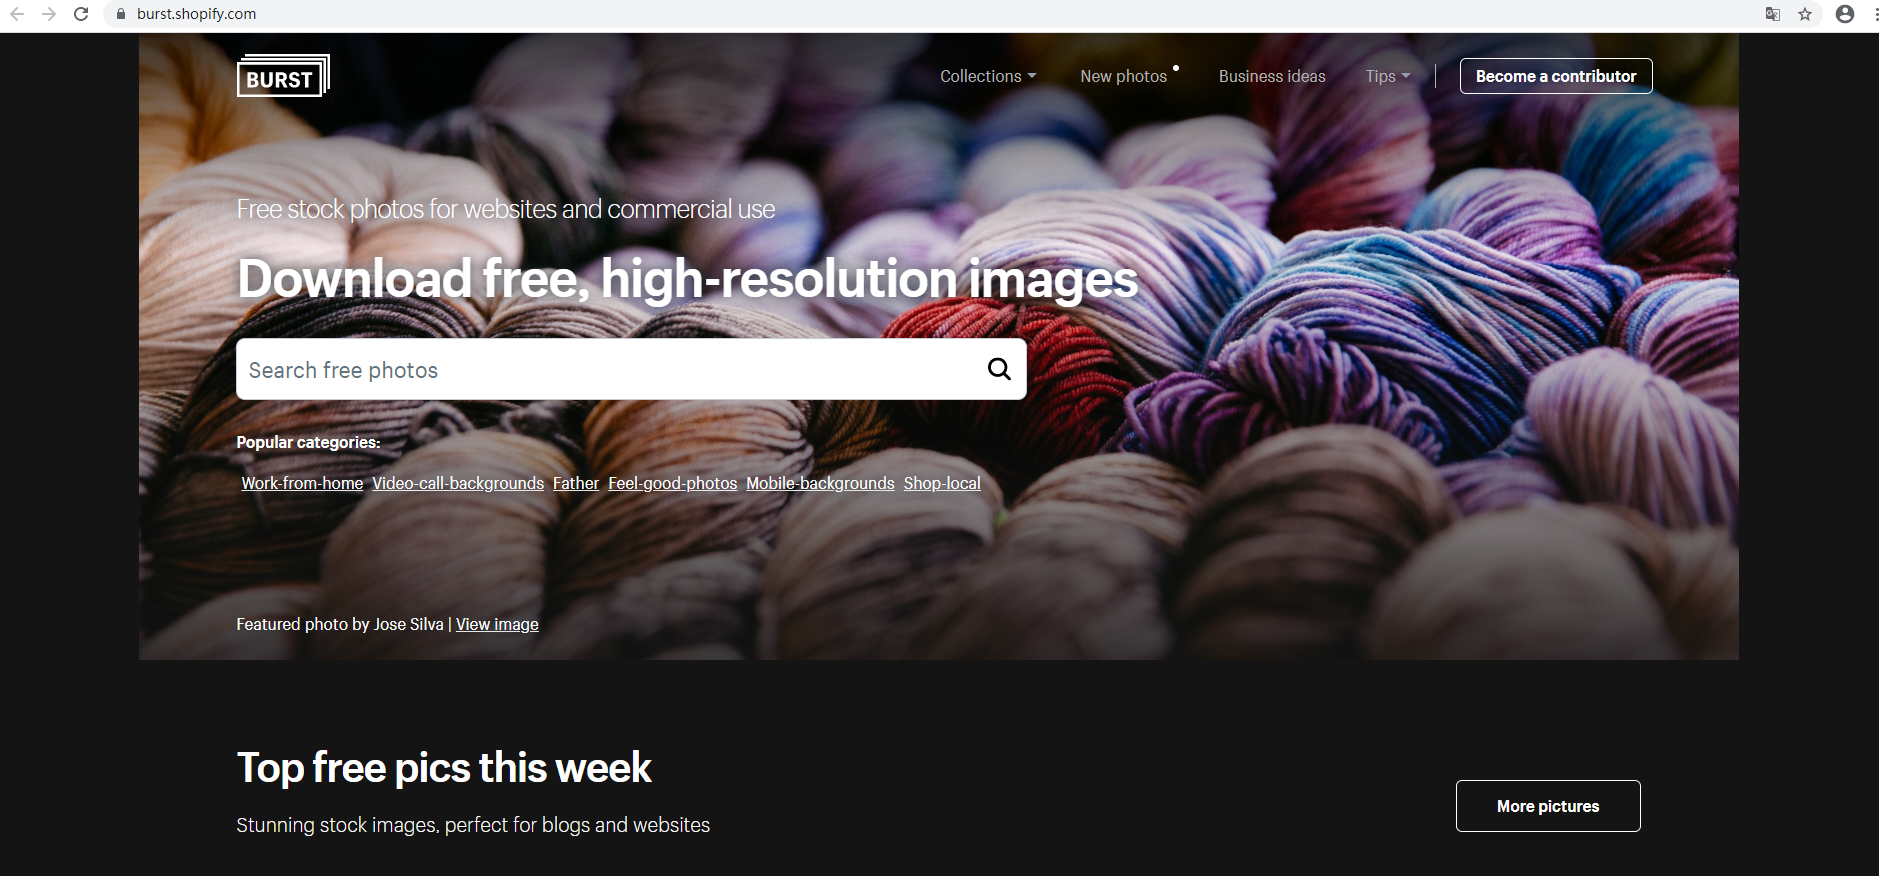Open the New photos menu item

coord(1124,76)
